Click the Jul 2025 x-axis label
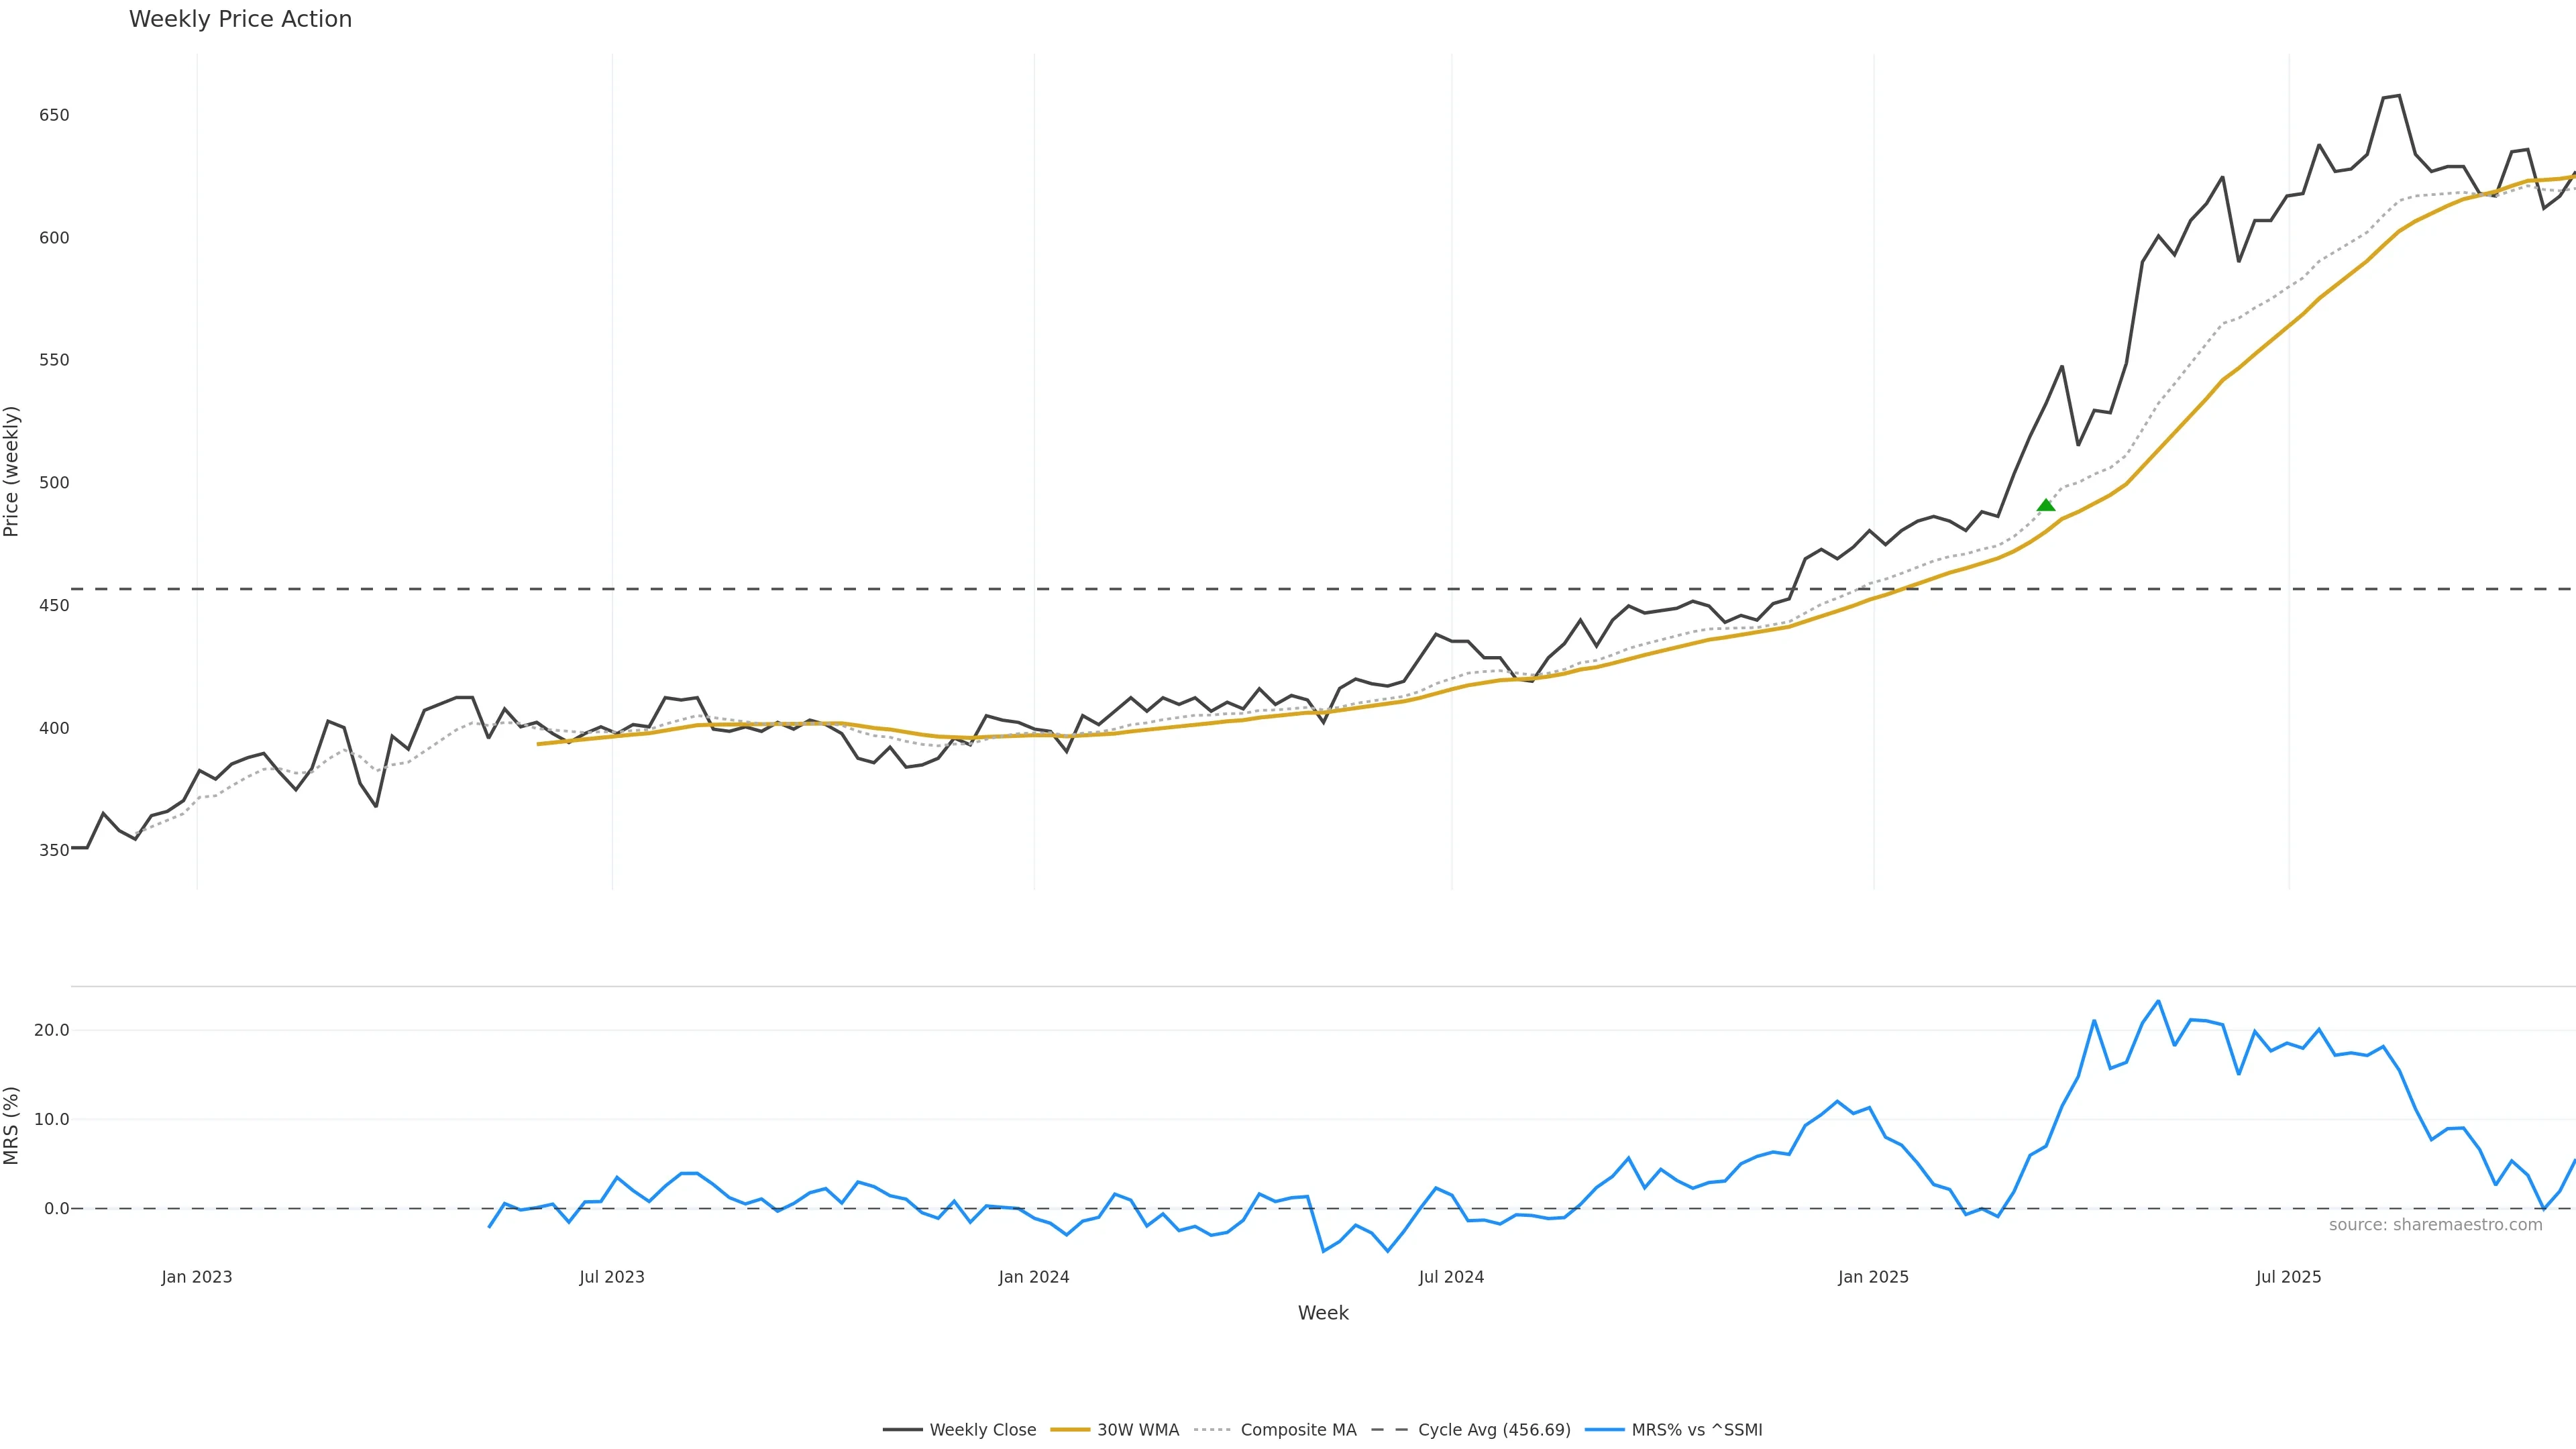The image size is (2576, 1449). [2288, 1277]
